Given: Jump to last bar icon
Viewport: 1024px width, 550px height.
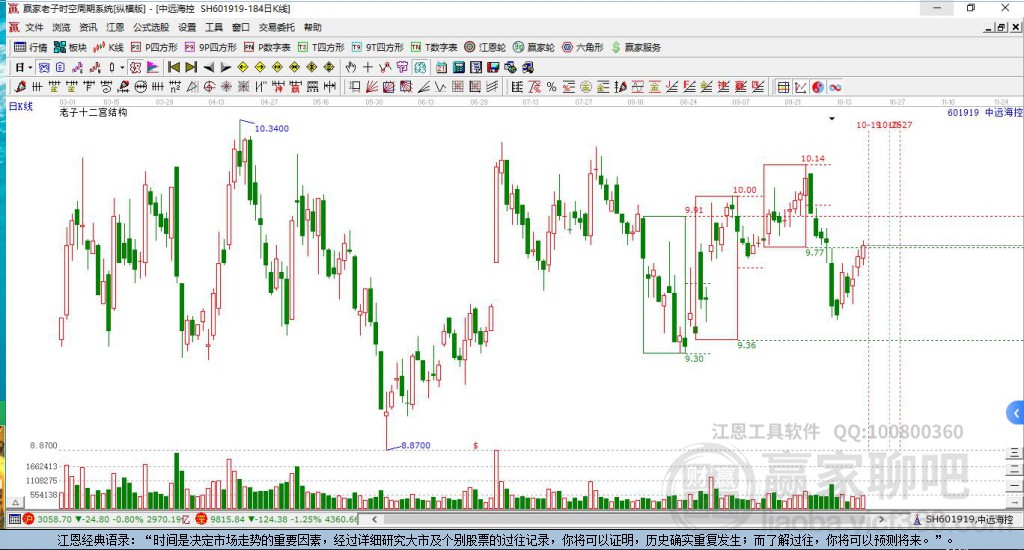Looking at the screenshot, I should coord(191,67).
